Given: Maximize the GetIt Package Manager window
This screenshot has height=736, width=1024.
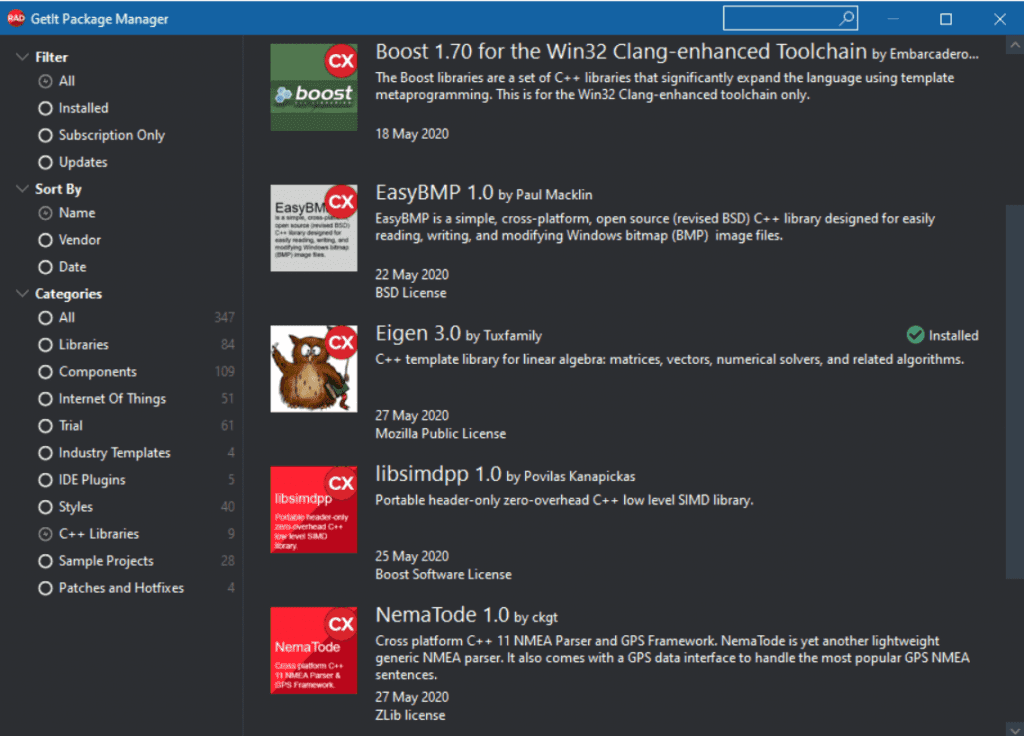Looking at the screenshot, I should (x=946, y=19).
